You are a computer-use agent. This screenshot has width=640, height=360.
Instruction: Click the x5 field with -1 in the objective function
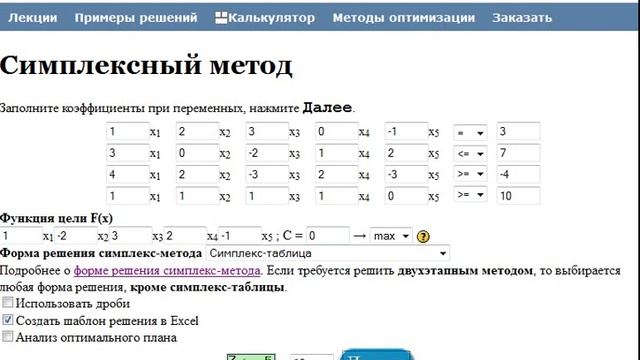240,236
